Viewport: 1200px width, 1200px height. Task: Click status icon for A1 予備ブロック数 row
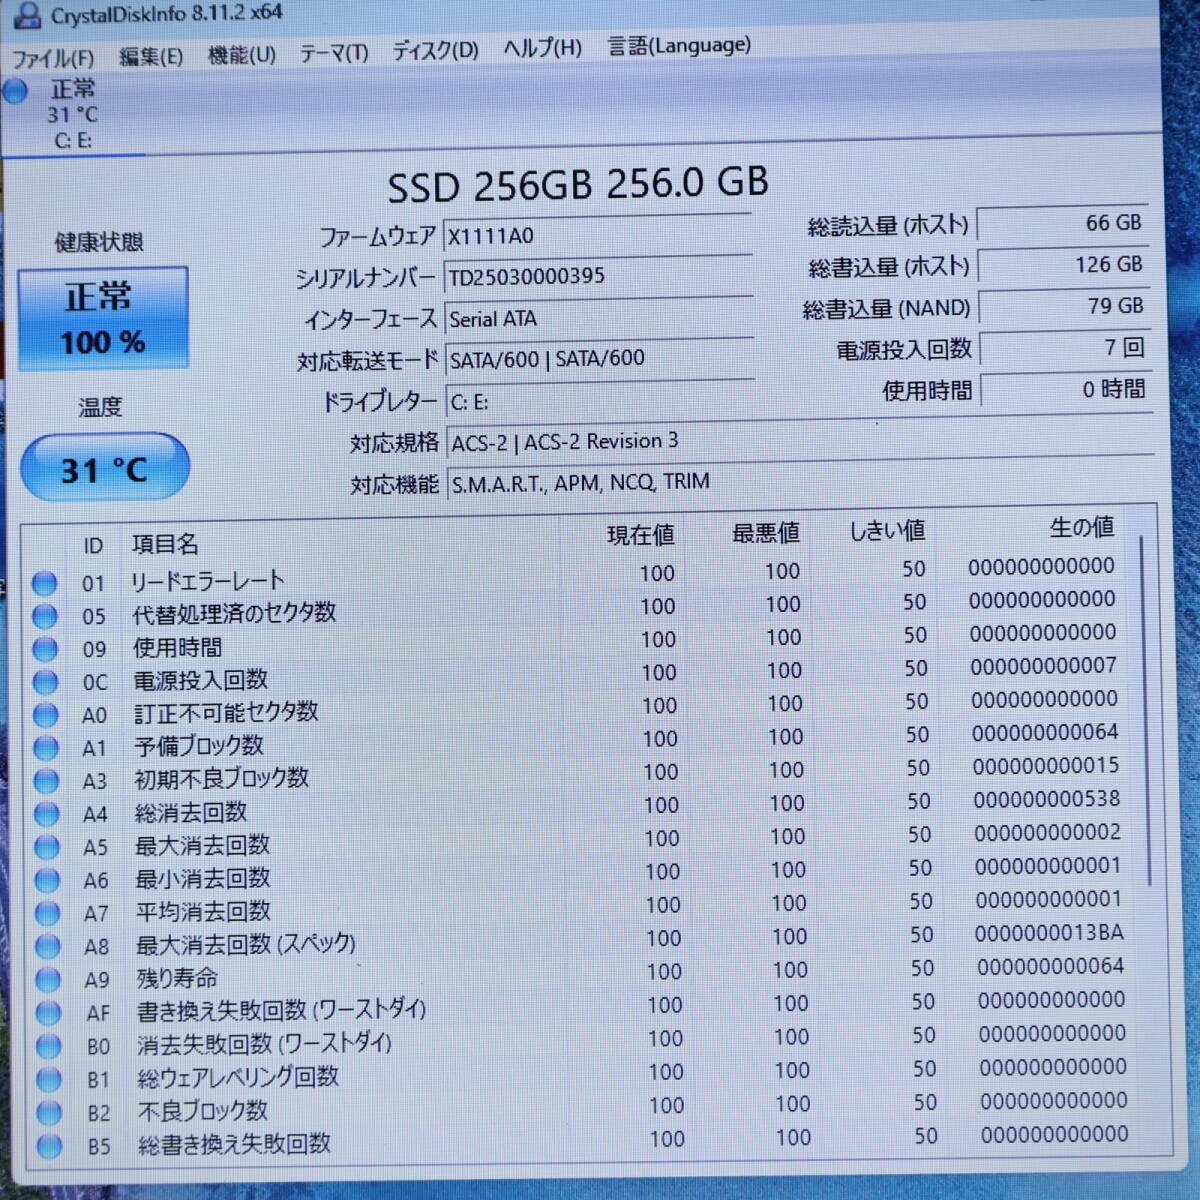pos(46,748)
